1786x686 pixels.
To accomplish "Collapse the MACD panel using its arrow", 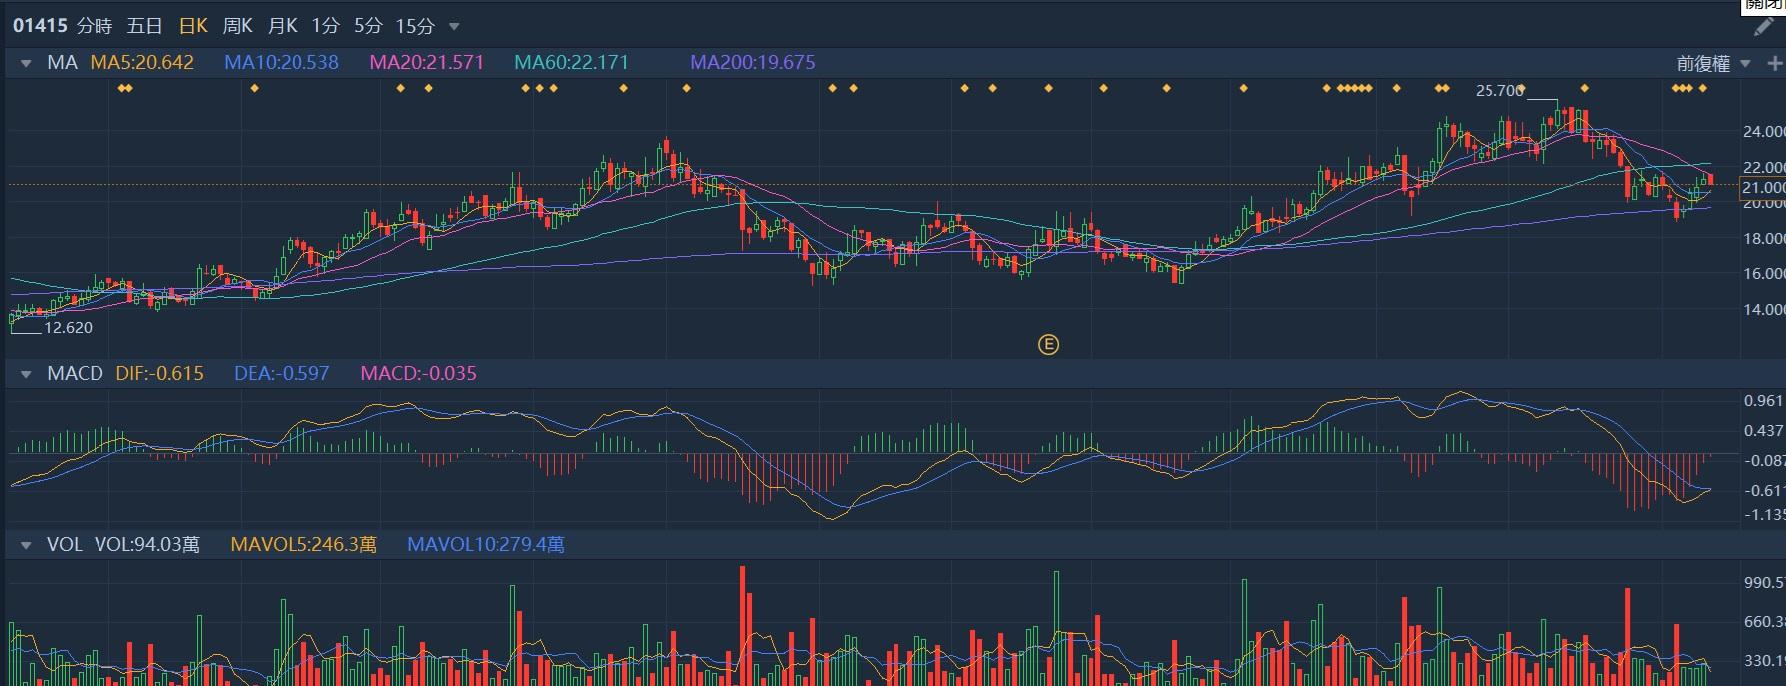I will pos(26,374).
